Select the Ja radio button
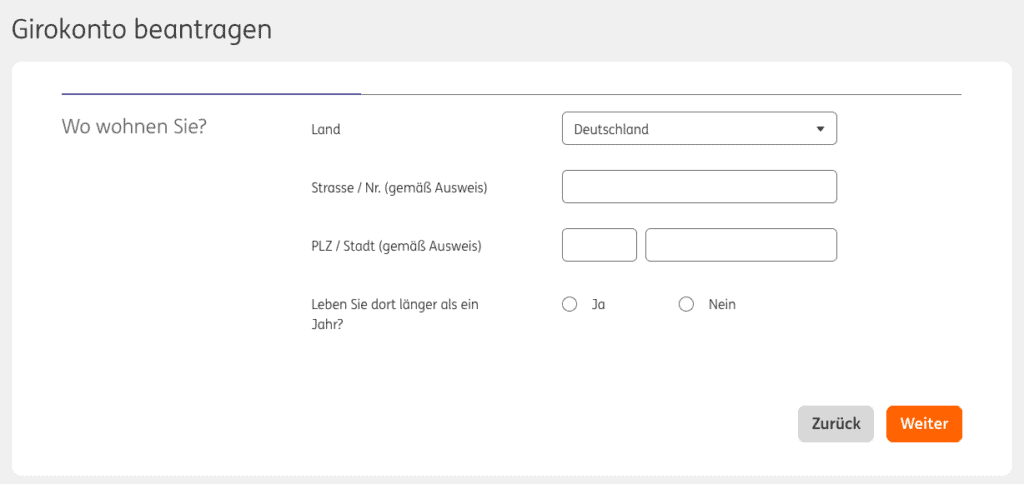Viewport: 1024px width, 484px height. click(570, 305)
